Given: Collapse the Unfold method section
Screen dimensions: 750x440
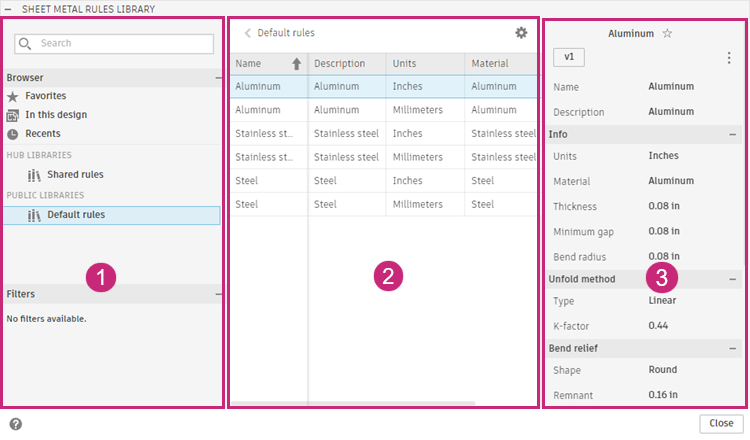Looking at the screenshot, I should click(x=732, y=279).
